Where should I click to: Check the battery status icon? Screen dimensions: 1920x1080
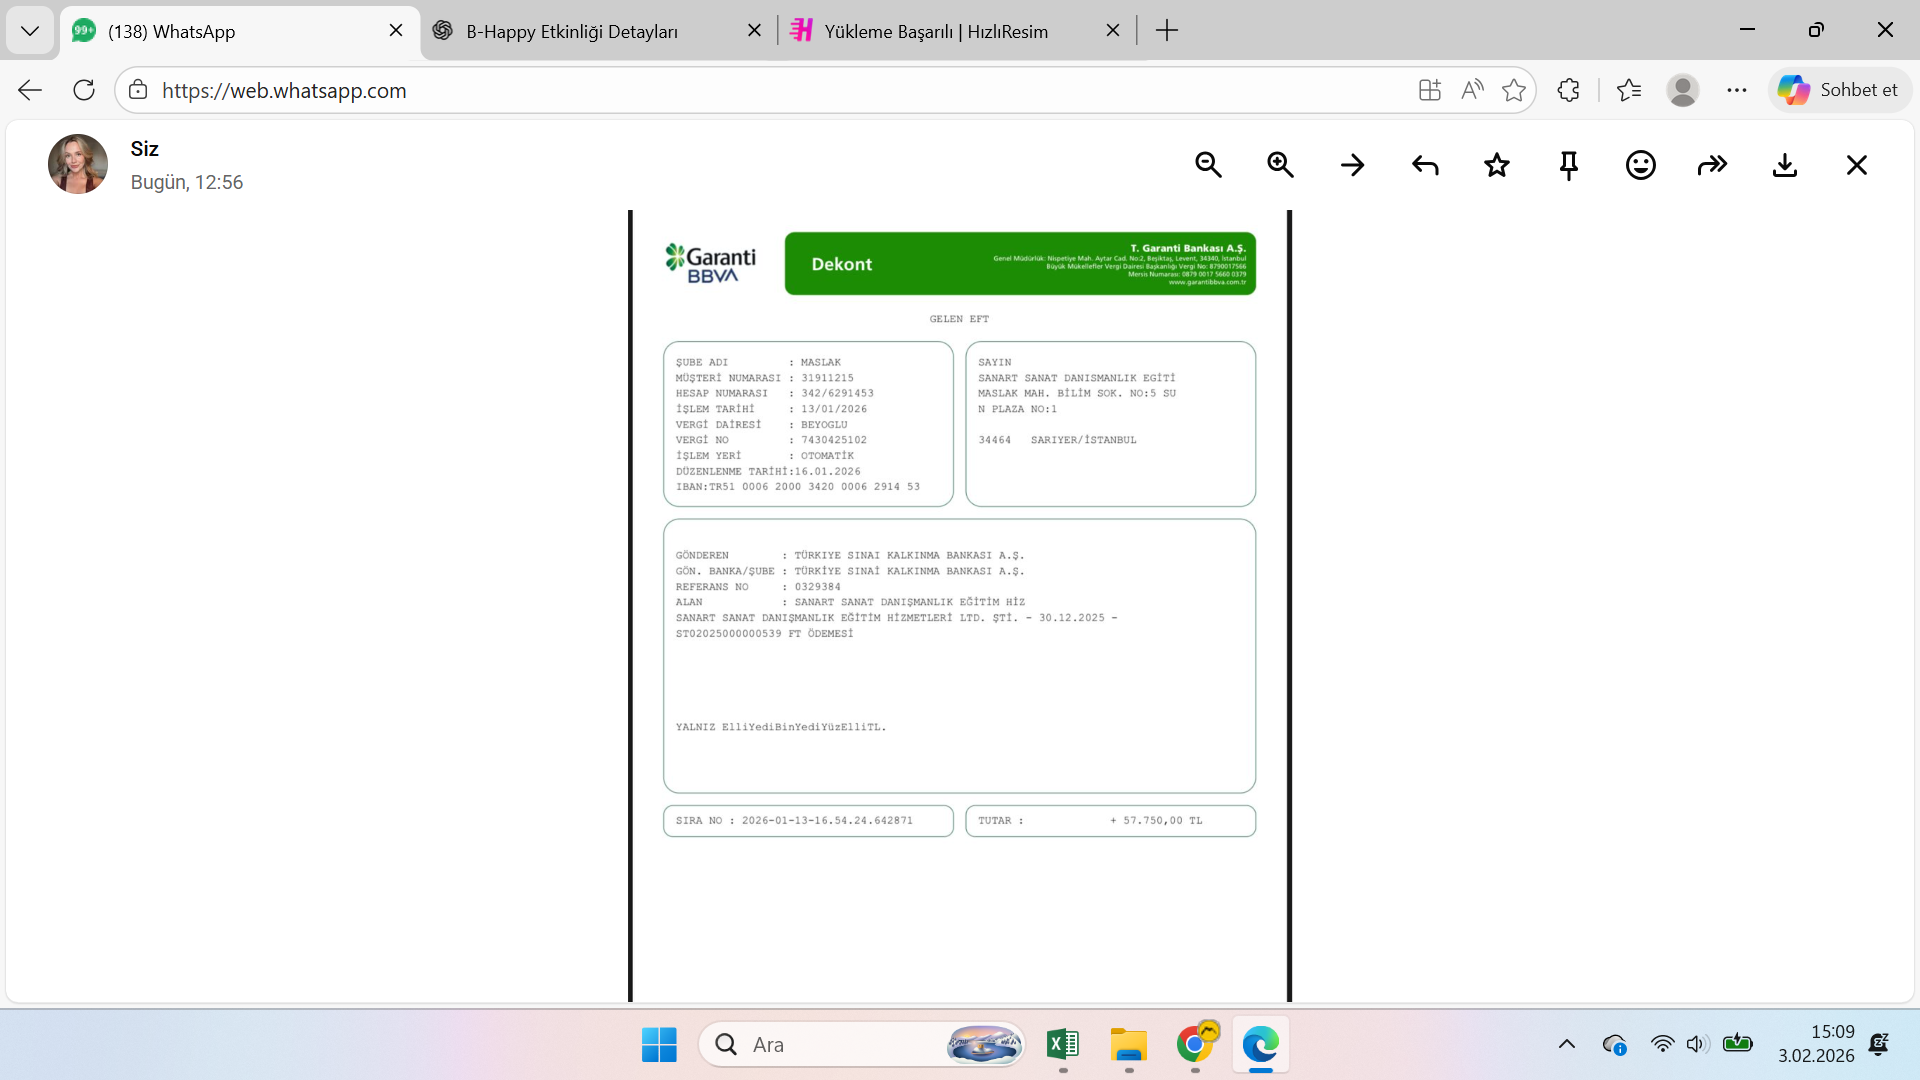coord(1738,1044)
